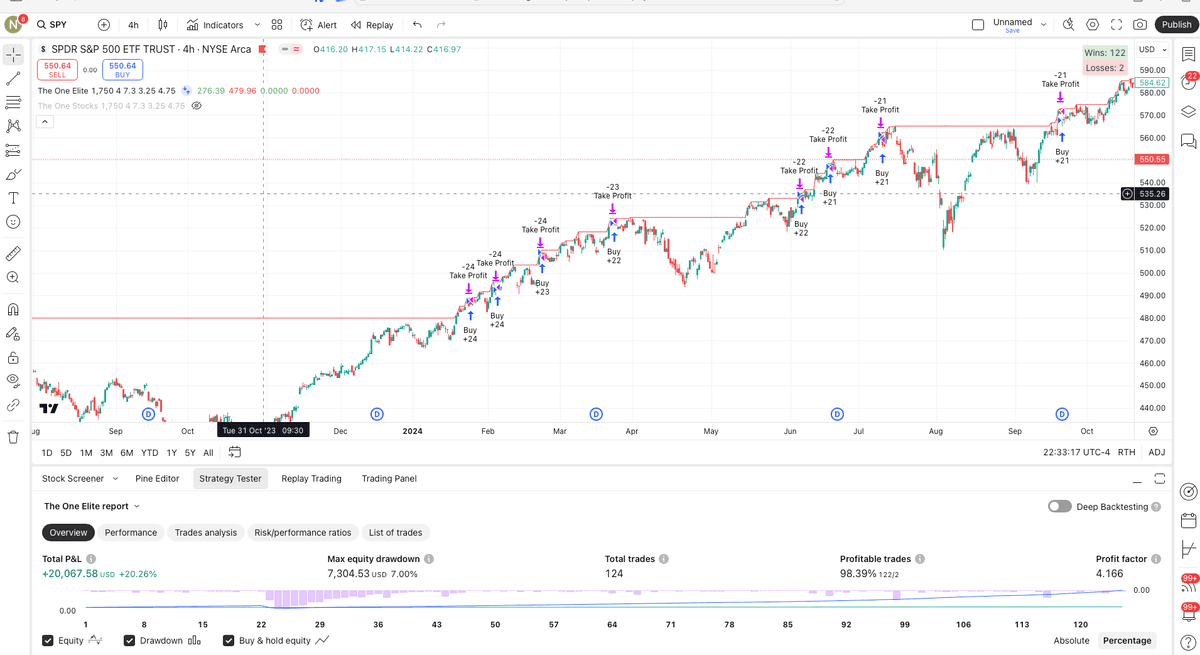Expand the Stock Screener dropdown
1200x655 pixels.
tap(115, 479)
